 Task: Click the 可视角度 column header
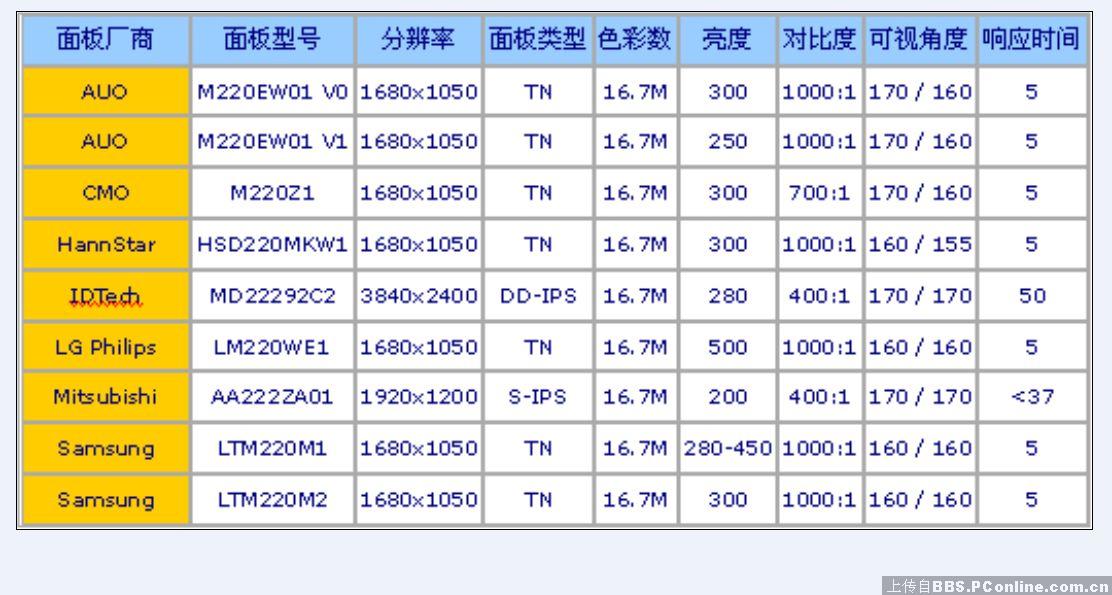pyautogui.click(x=920, y=40)
